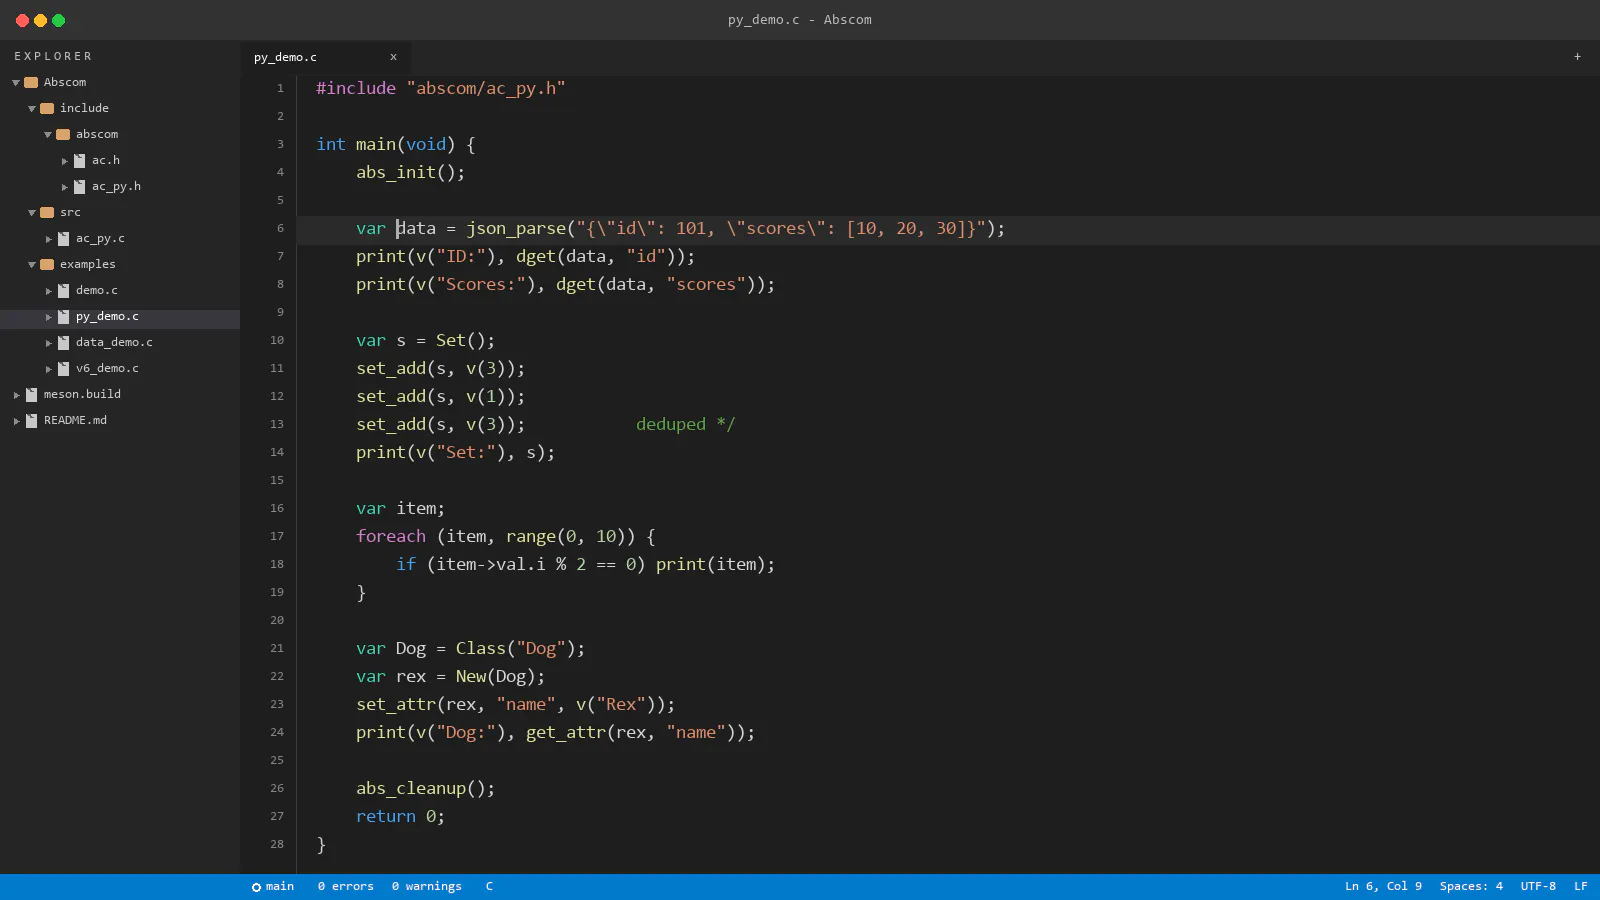
Task: Click the 'deduped */' comment text
Action: (x=686, y=424)
